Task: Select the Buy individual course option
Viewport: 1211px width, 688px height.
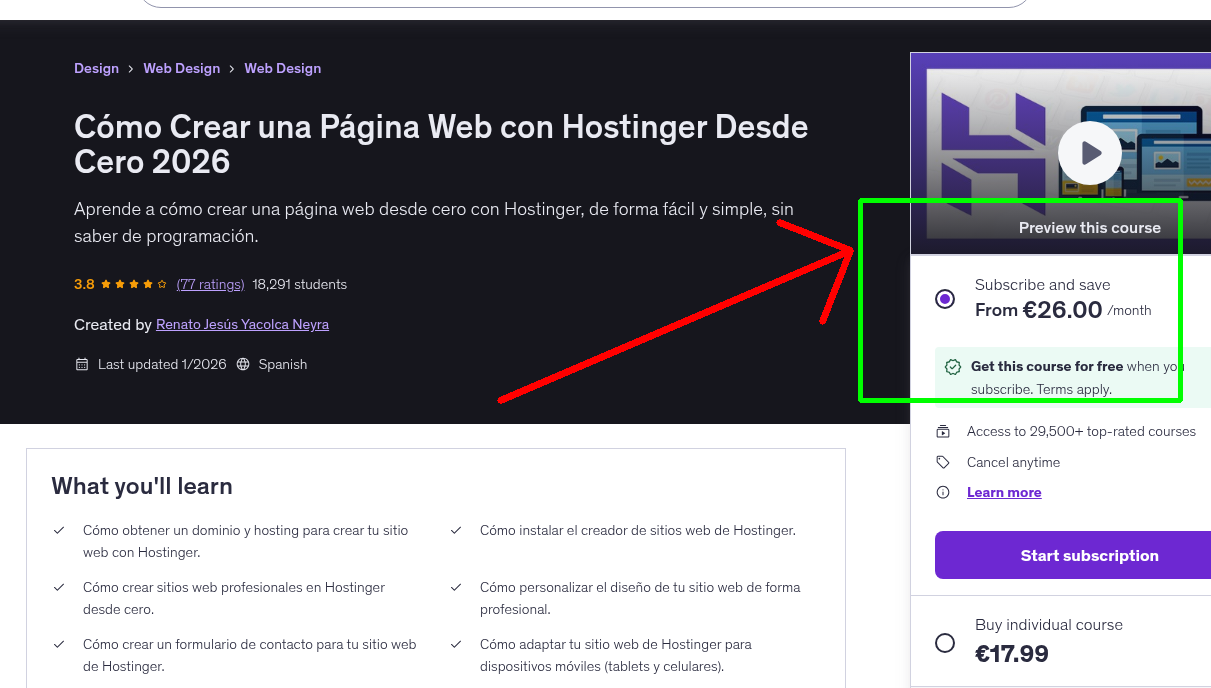Action: 945,643
